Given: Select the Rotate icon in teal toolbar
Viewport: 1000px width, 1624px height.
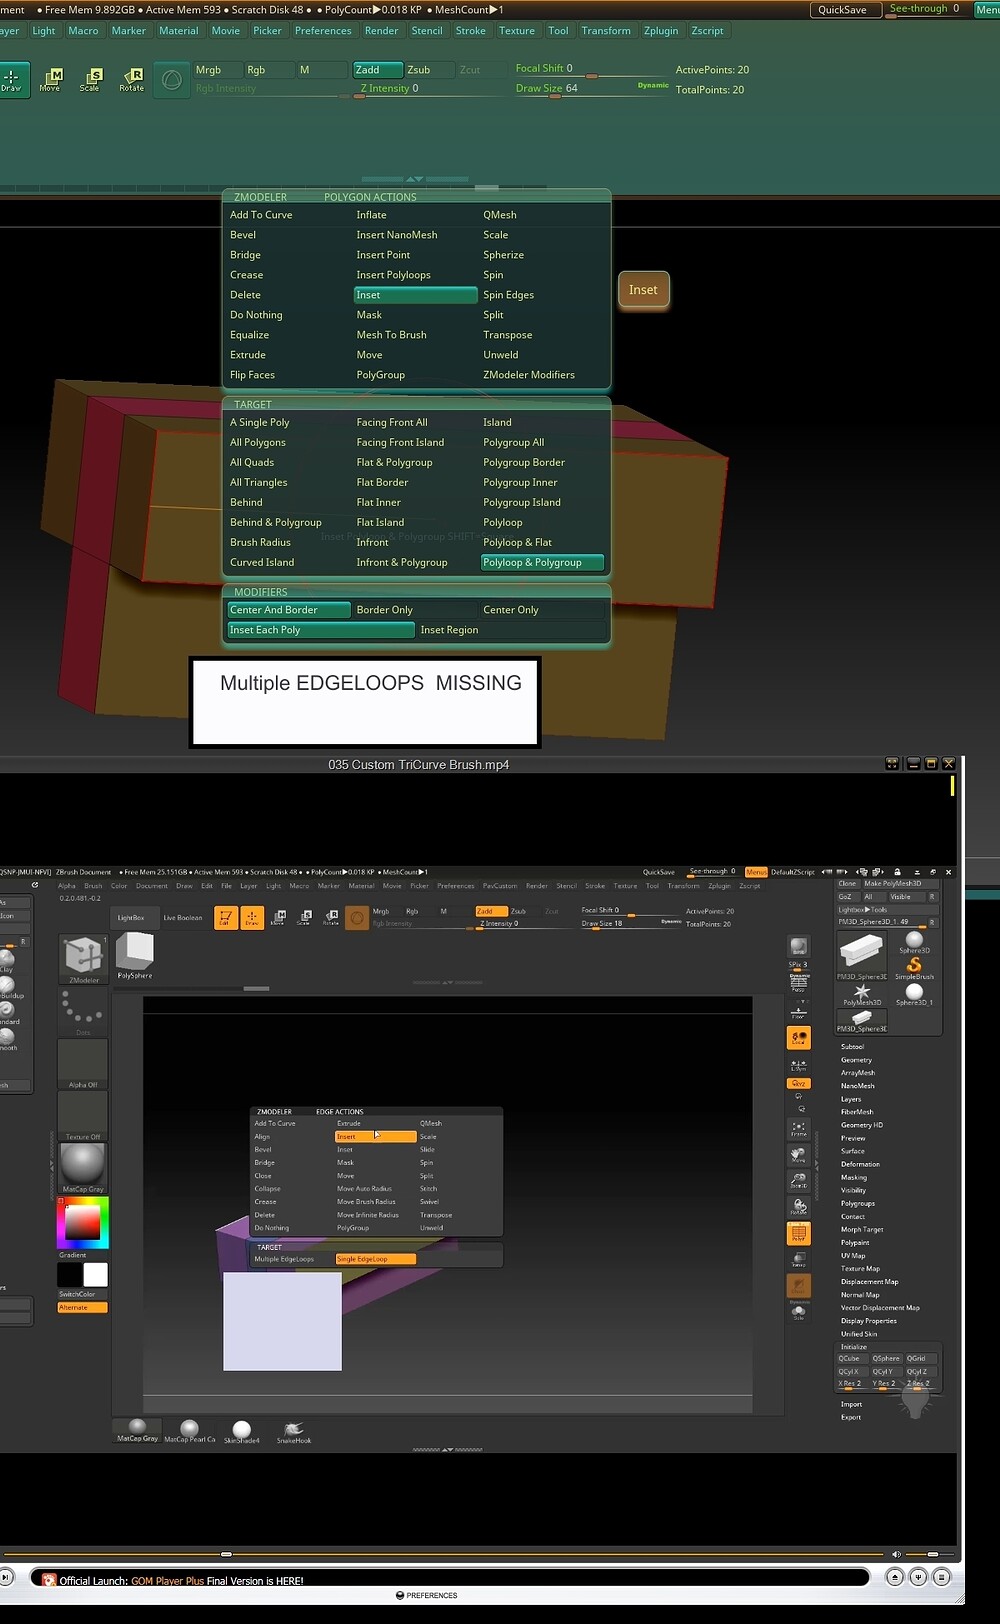Looking at the screenshot, I should point(132,80).
